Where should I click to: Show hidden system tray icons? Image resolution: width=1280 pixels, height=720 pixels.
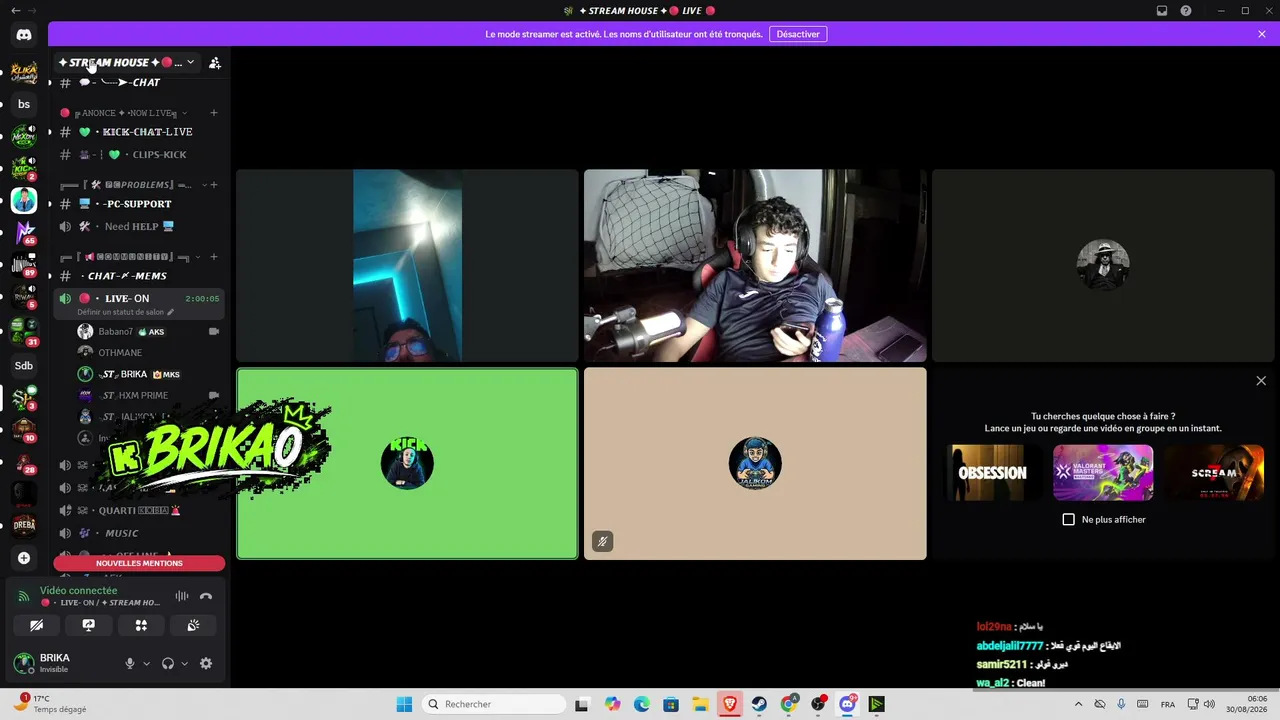pos(1078,704)
